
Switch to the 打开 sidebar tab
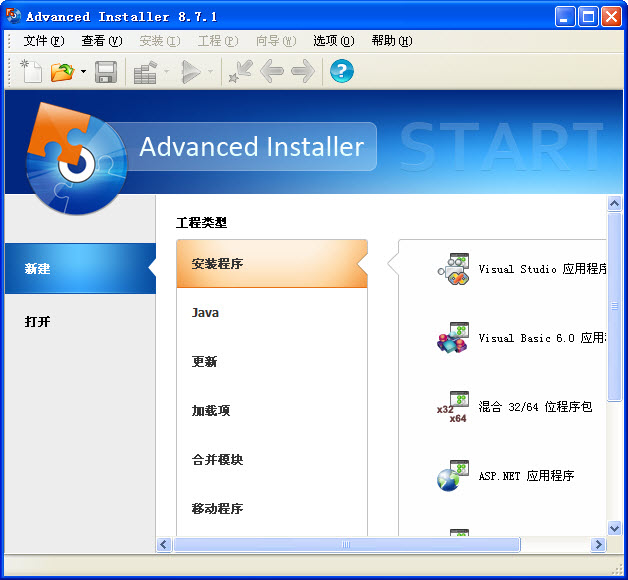pyautogui.click(x=38, y=322)
